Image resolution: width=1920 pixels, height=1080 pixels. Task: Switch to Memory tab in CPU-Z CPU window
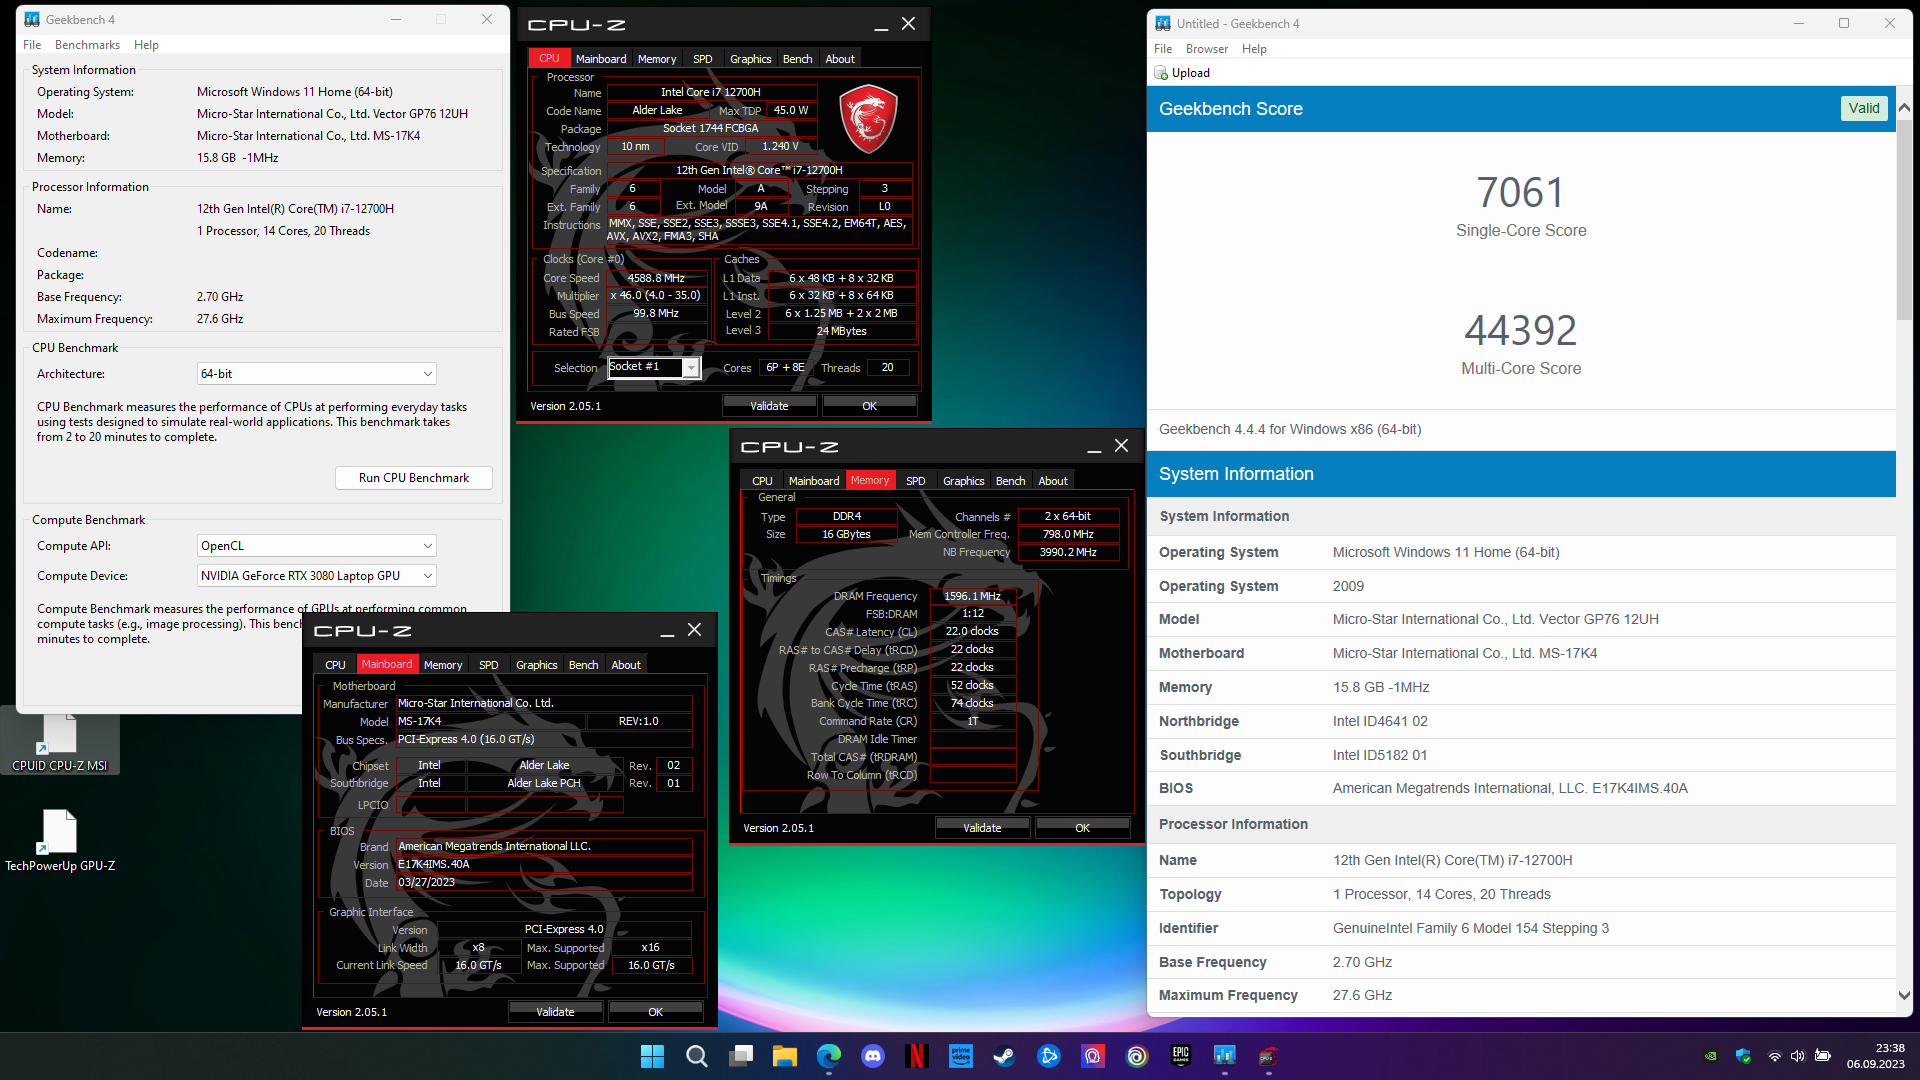(x=657, y=59)
